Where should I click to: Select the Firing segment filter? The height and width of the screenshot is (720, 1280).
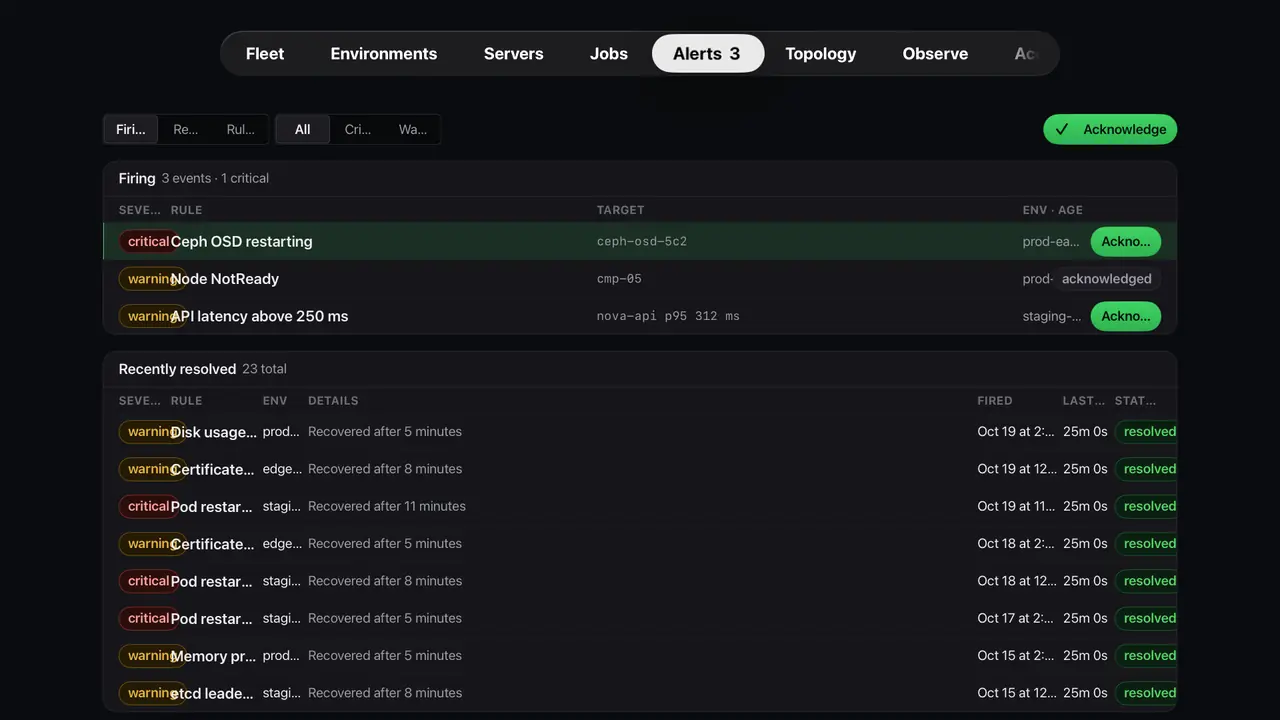click(x=131, y=129)
